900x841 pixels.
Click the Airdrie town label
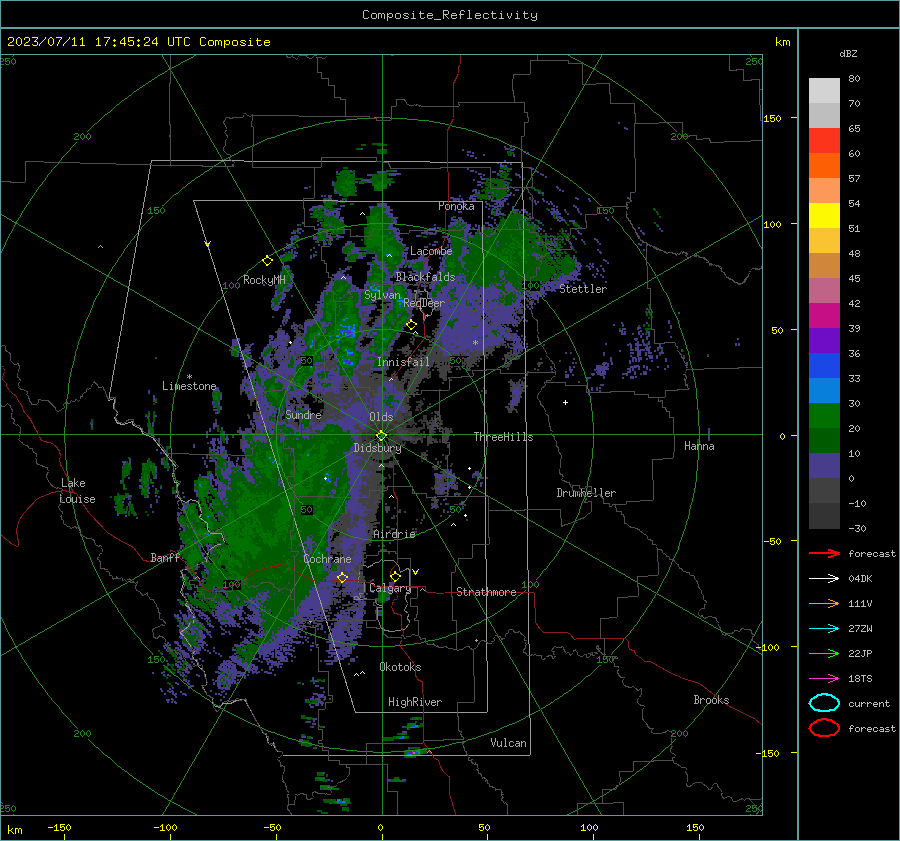[x=394, y=534]
